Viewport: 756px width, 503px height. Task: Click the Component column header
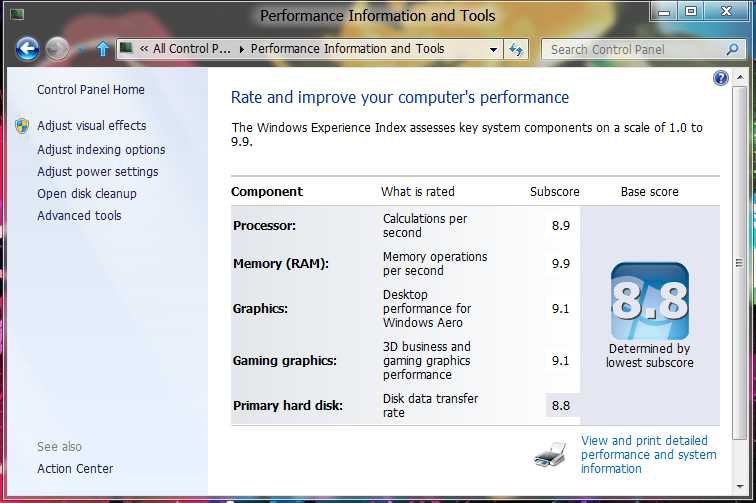(x=267, y=192)
